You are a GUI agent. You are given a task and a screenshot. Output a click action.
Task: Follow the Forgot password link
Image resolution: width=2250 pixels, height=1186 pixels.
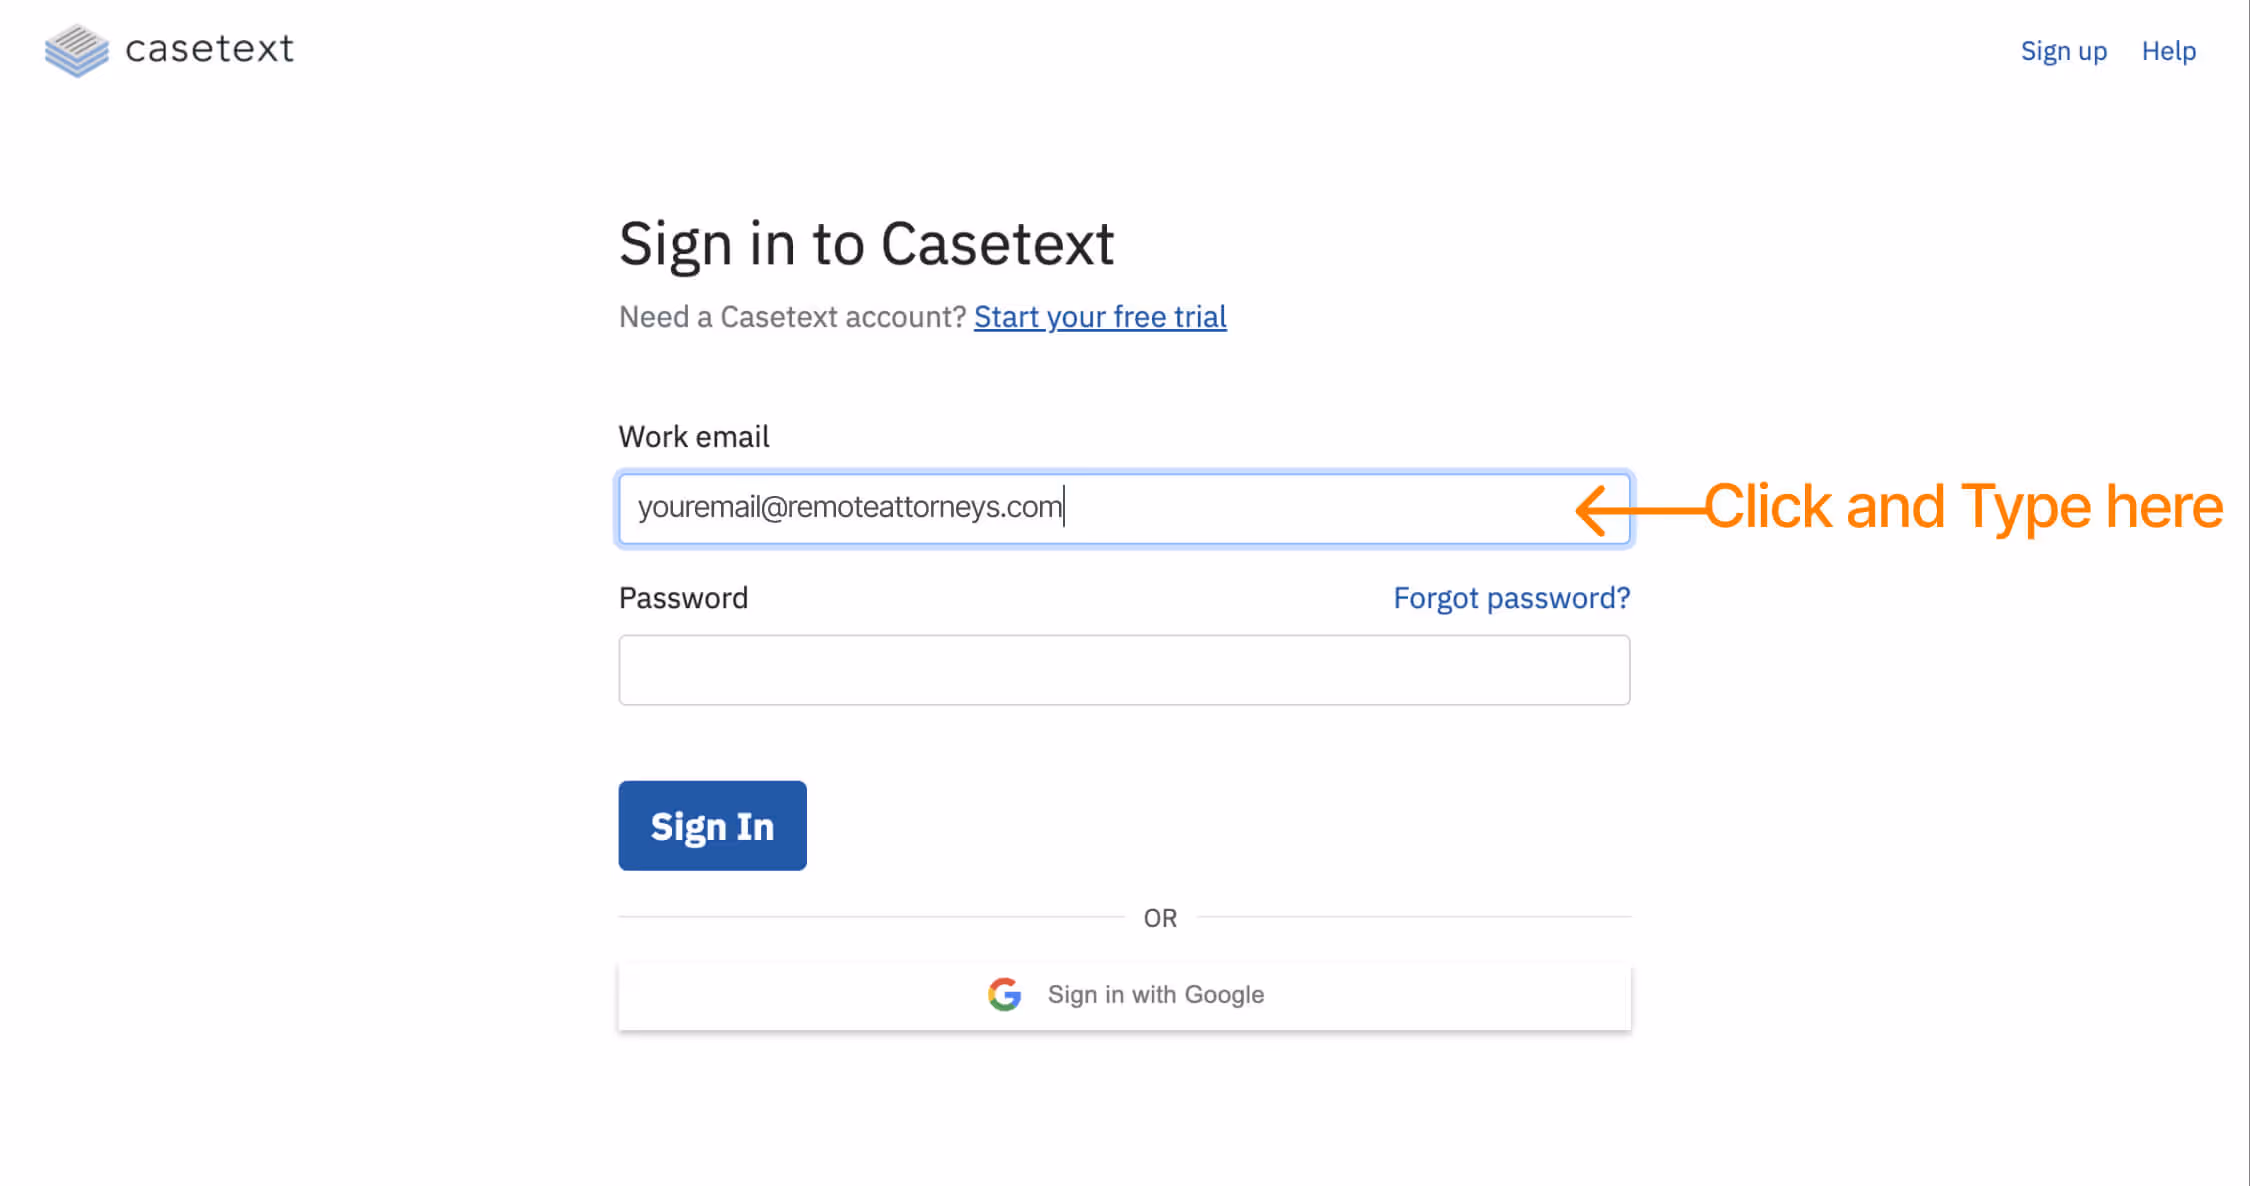1511,597
